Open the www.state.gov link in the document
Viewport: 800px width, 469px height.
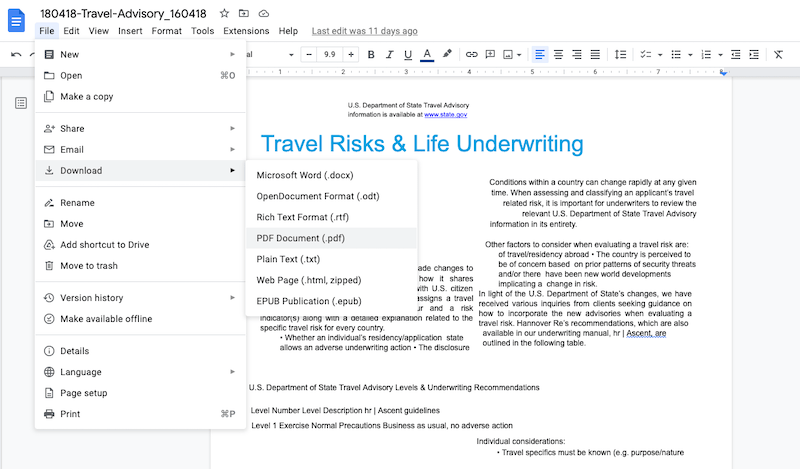445,115
